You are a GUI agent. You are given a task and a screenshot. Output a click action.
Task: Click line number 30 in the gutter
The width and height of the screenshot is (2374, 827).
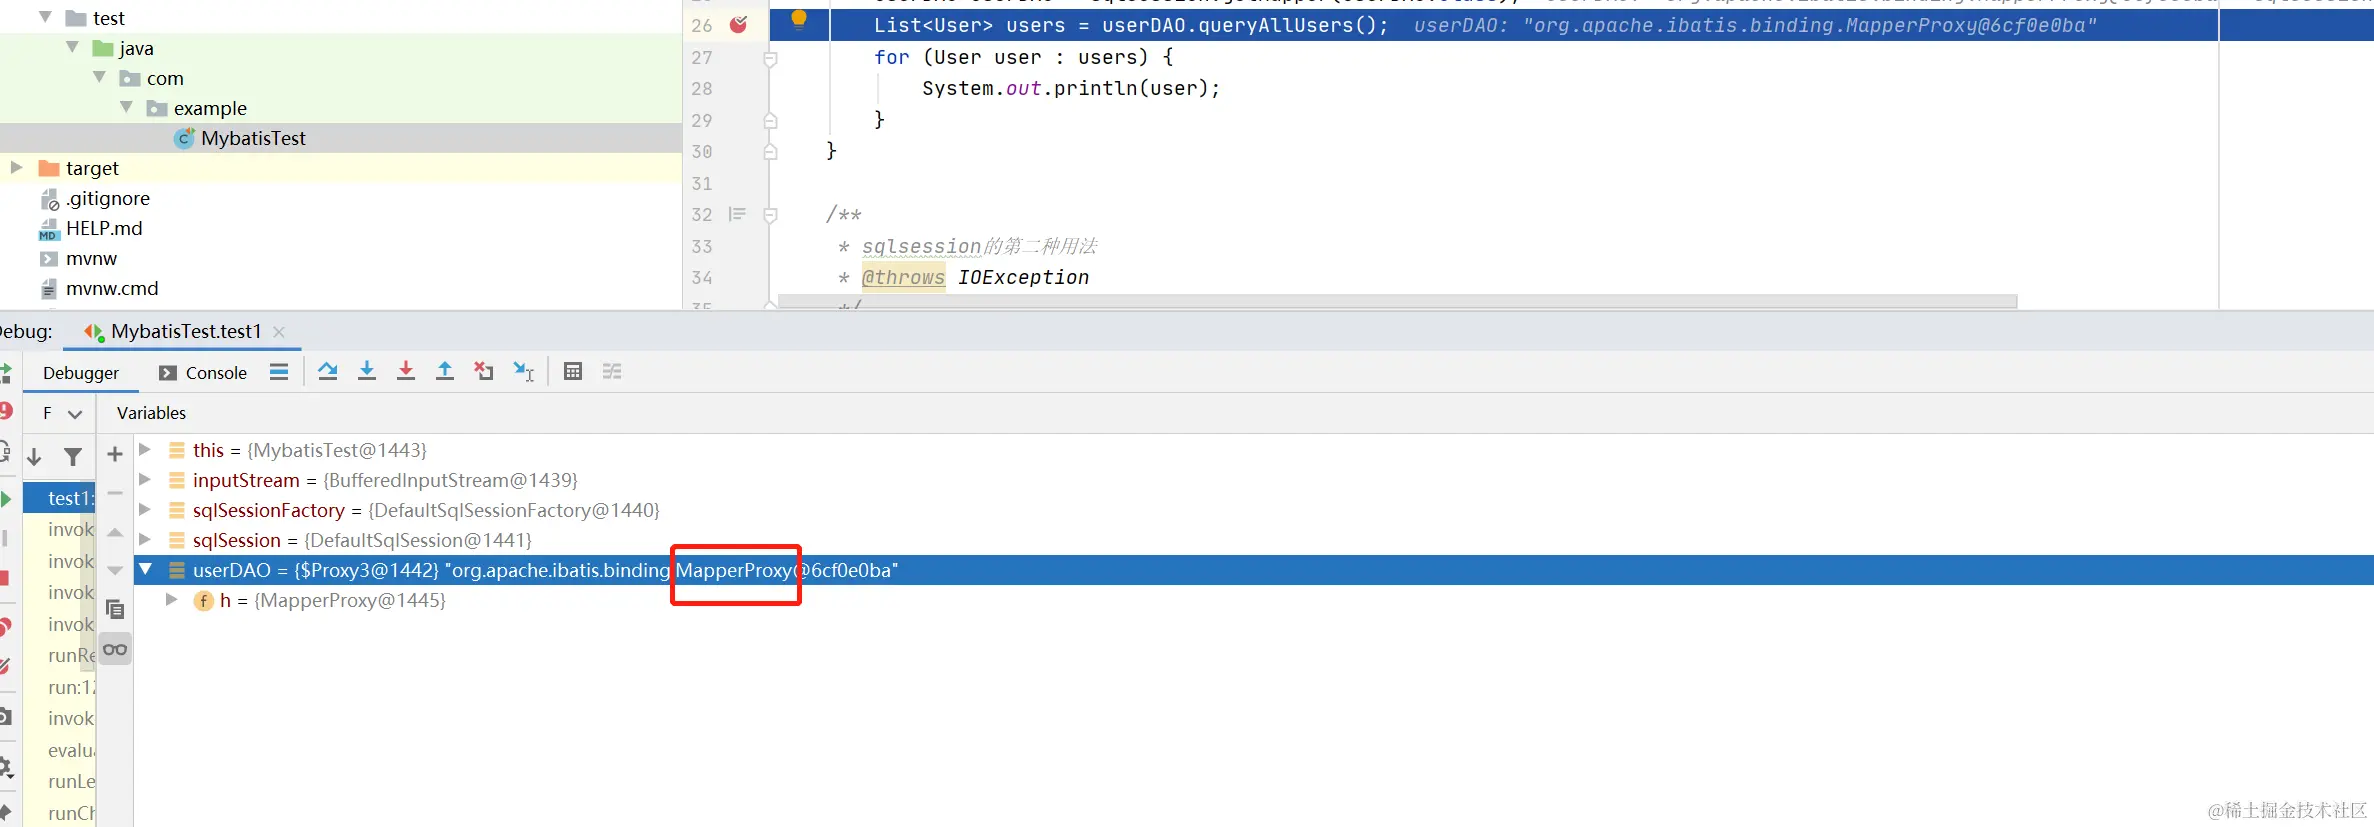coord(702,151)
